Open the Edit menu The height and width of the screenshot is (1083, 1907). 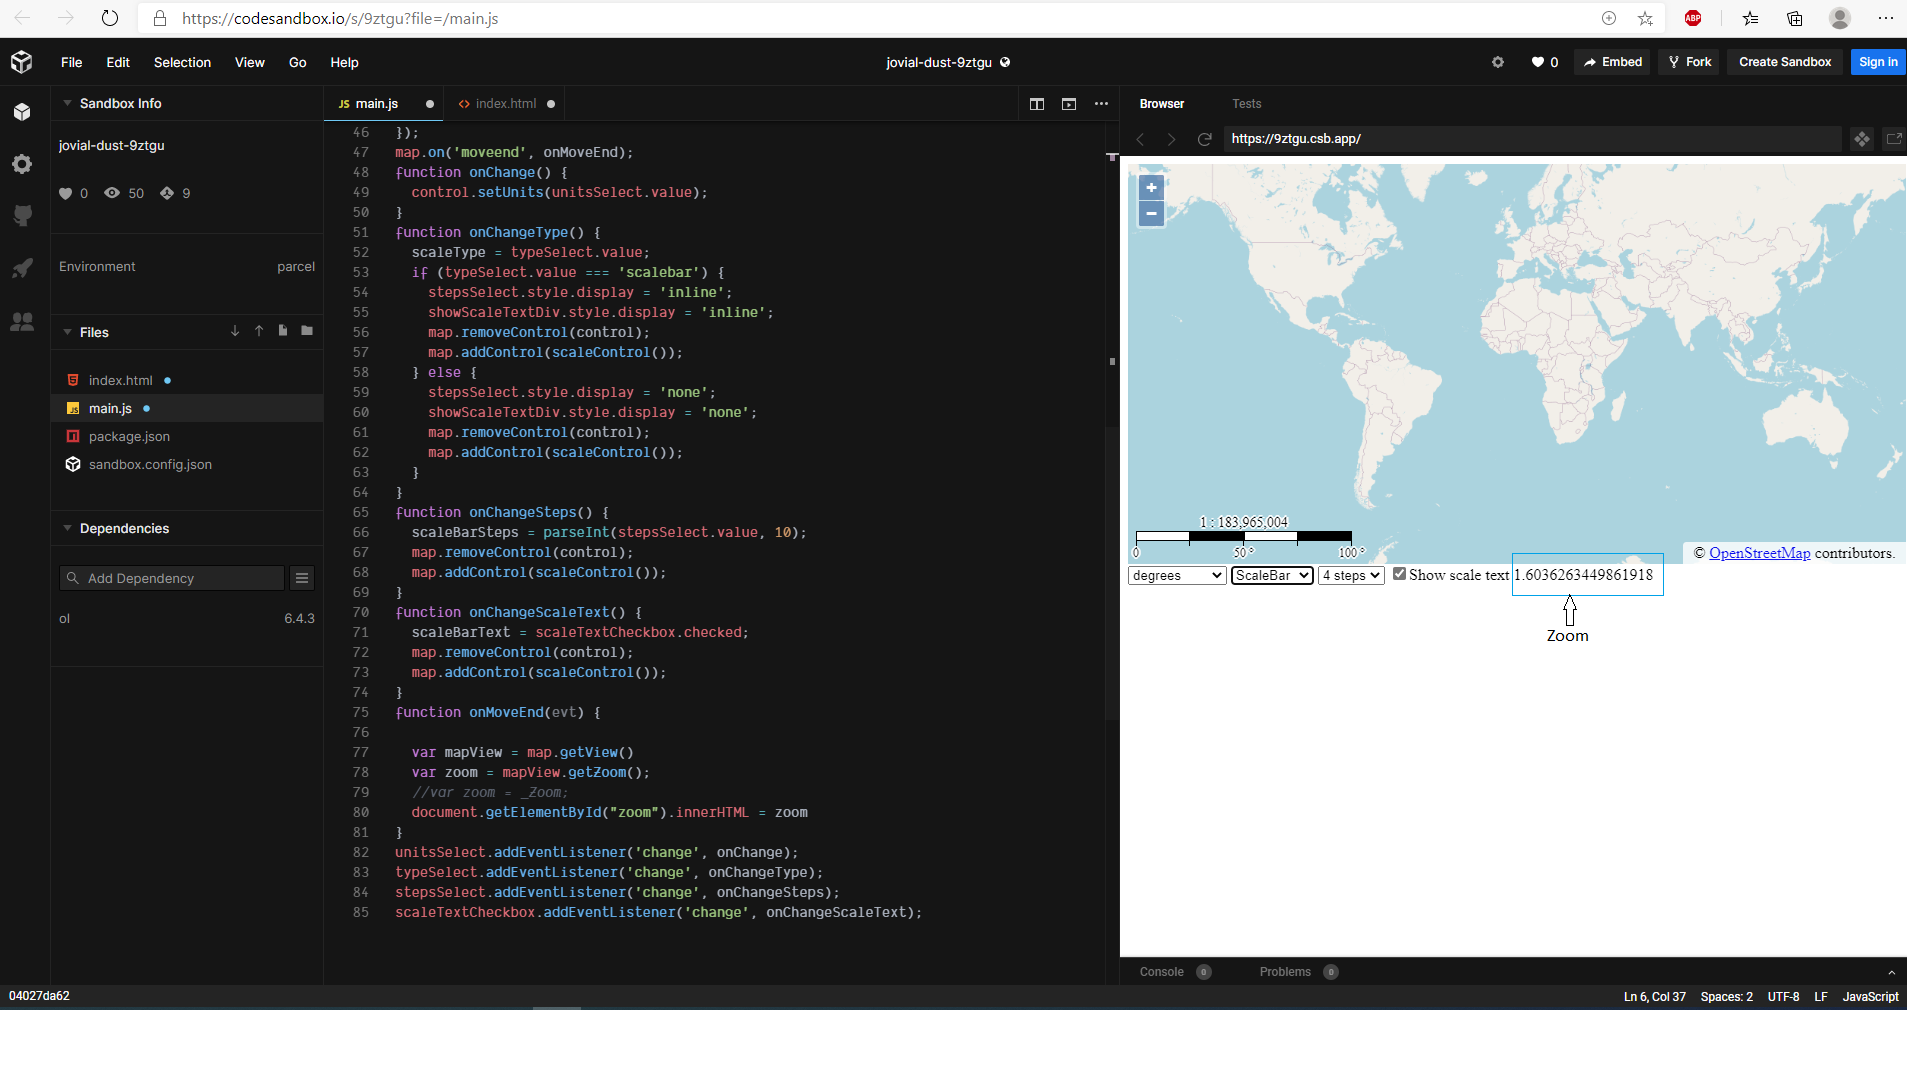pyautogui.click(x=118, y=62)
